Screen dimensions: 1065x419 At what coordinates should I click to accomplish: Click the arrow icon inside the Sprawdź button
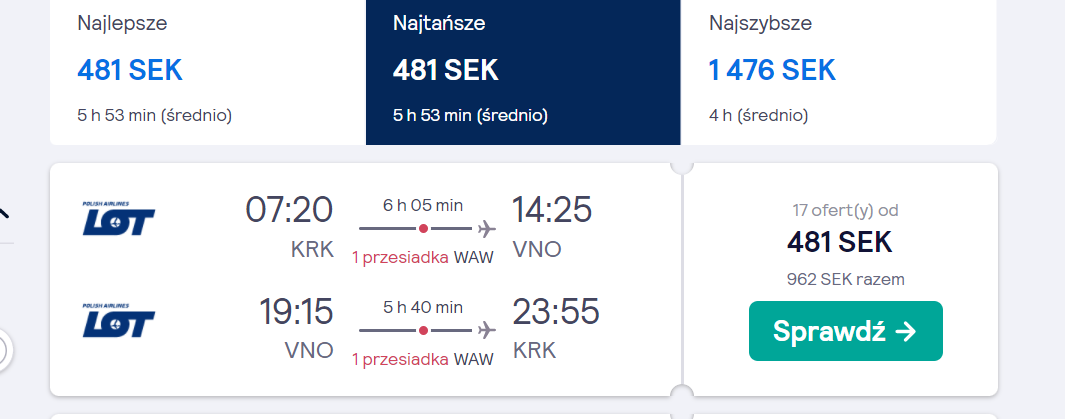(906, 331)
